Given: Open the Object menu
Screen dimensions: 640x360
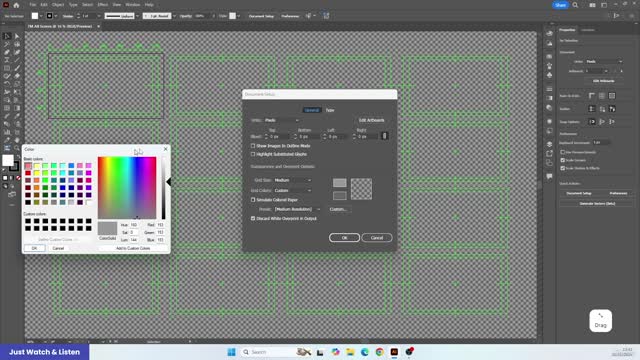Looking at the screenshot, I should (x=58, y=5).
